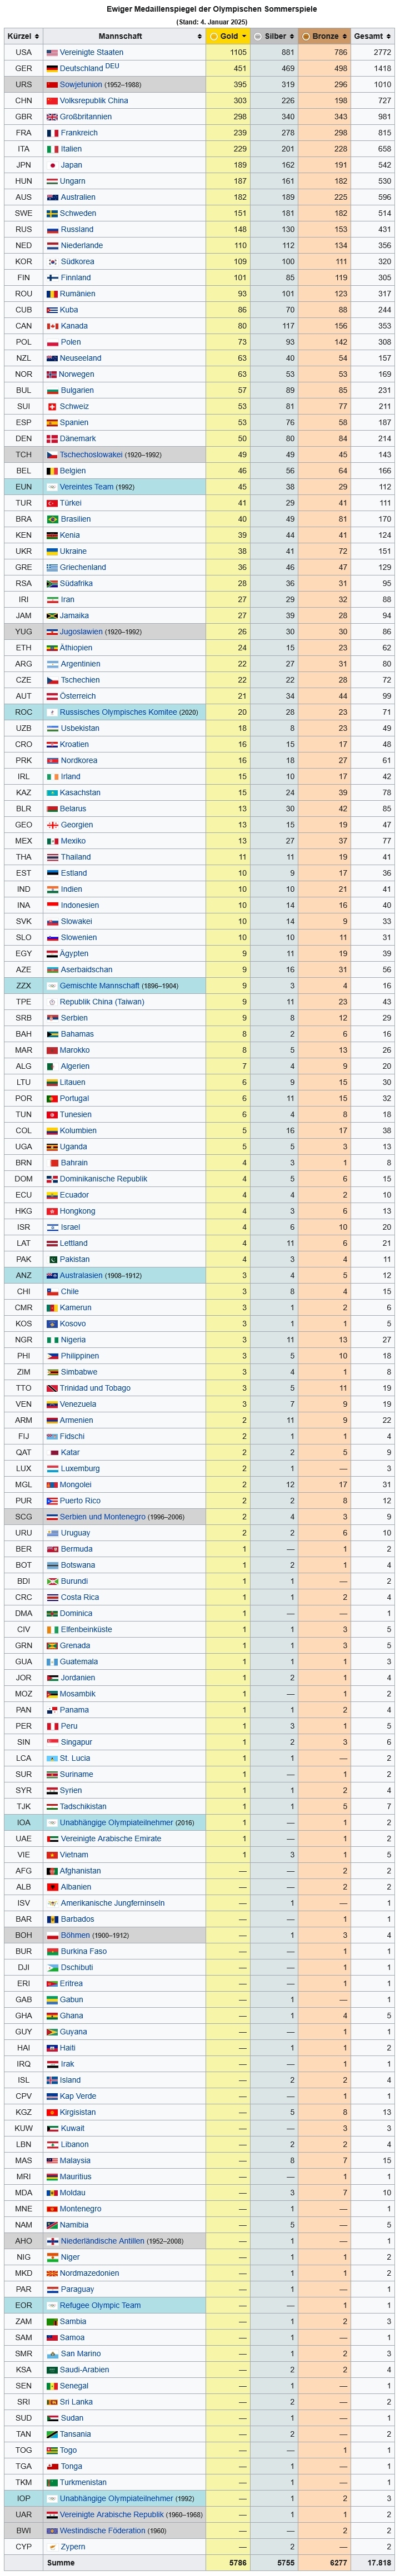Click the Olympic rings icon beside Refugee Olympic Team
The width and height of the screenshot is (400, 2576).
pyautogui.click(x=52, y=2305)
